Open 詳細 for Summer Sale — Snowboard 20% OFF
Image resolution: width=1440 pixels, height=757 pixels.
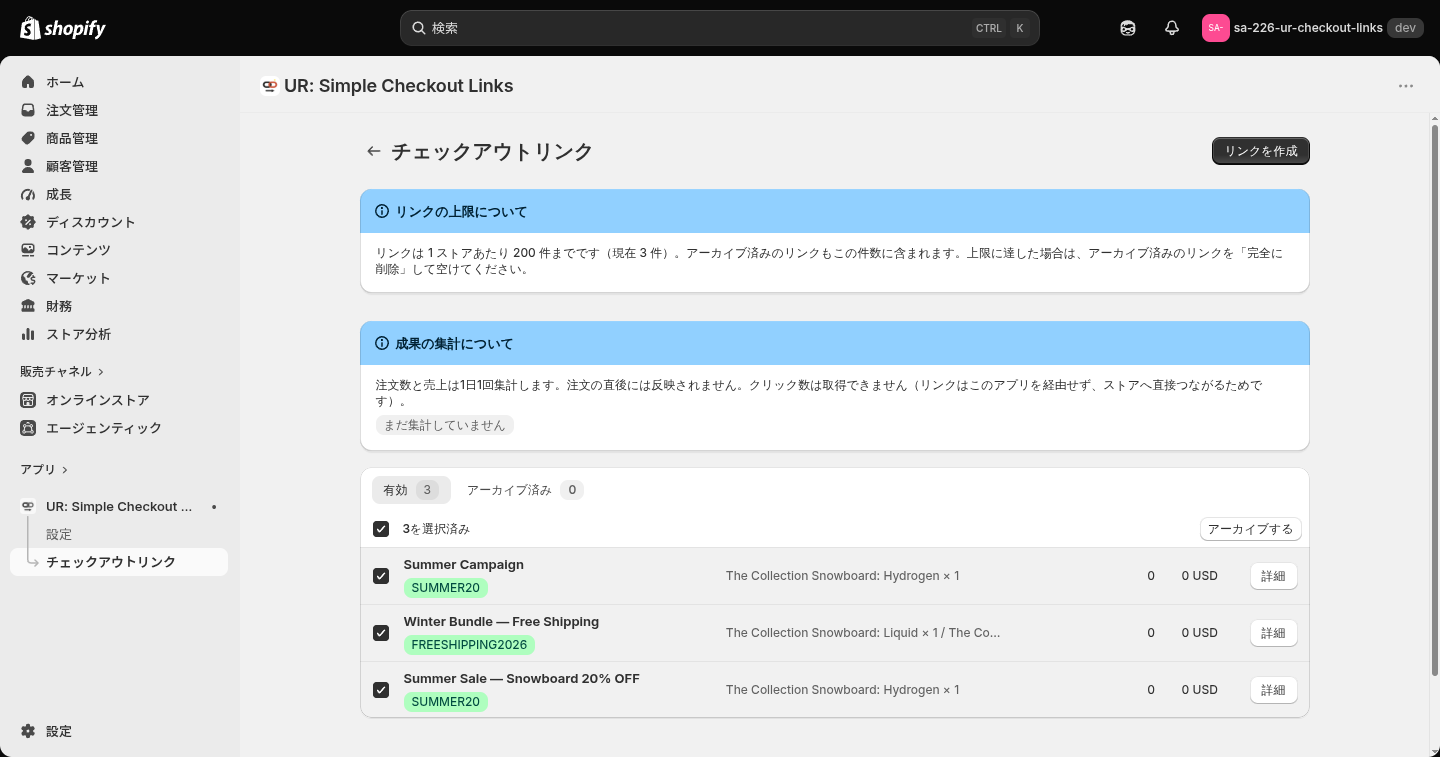point(1273,690)
